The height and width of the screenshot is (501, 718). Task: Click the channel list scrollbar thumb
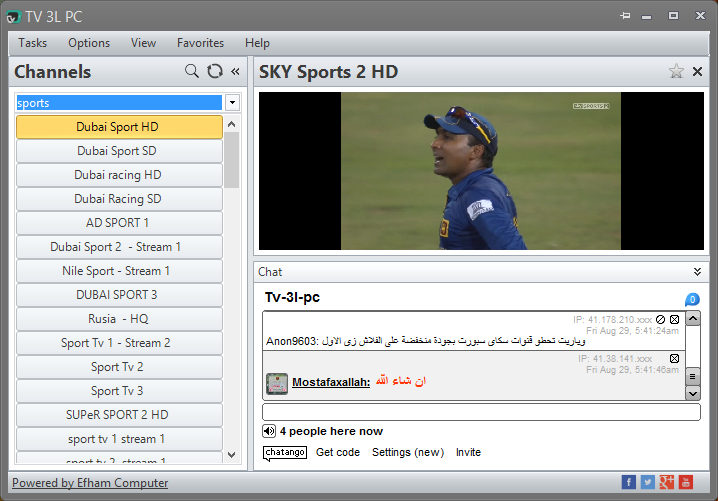232,160
